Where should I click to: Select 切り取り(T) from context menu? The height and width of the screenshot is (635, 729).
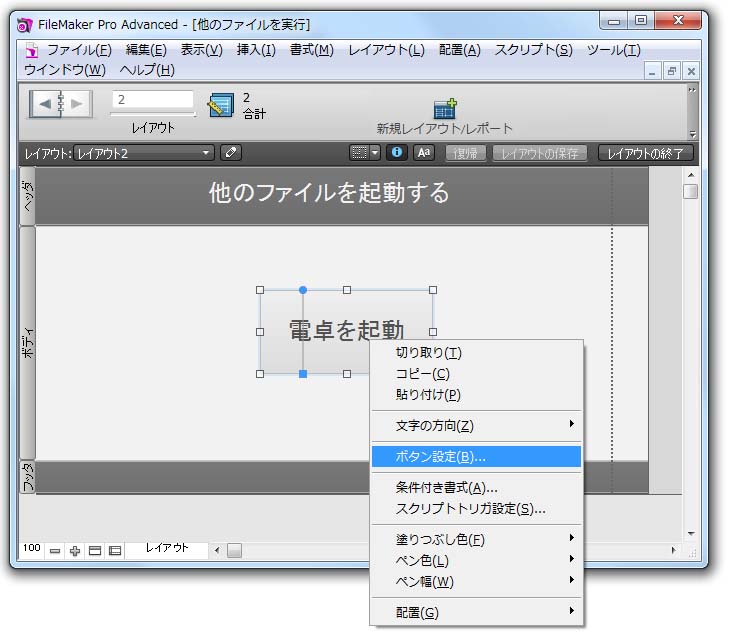(476, 352)
